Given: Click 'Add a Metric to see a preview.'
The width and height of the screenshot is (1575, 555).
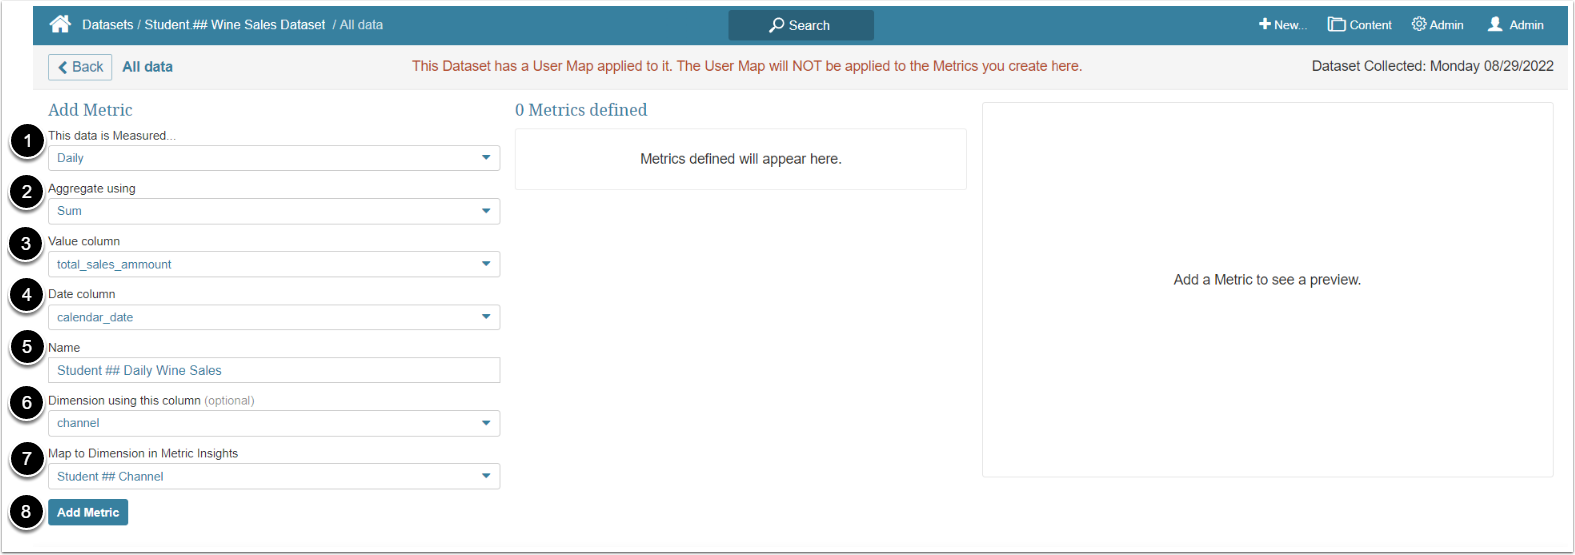Looking at the screenshot, I should click(x=1267, y=280).
